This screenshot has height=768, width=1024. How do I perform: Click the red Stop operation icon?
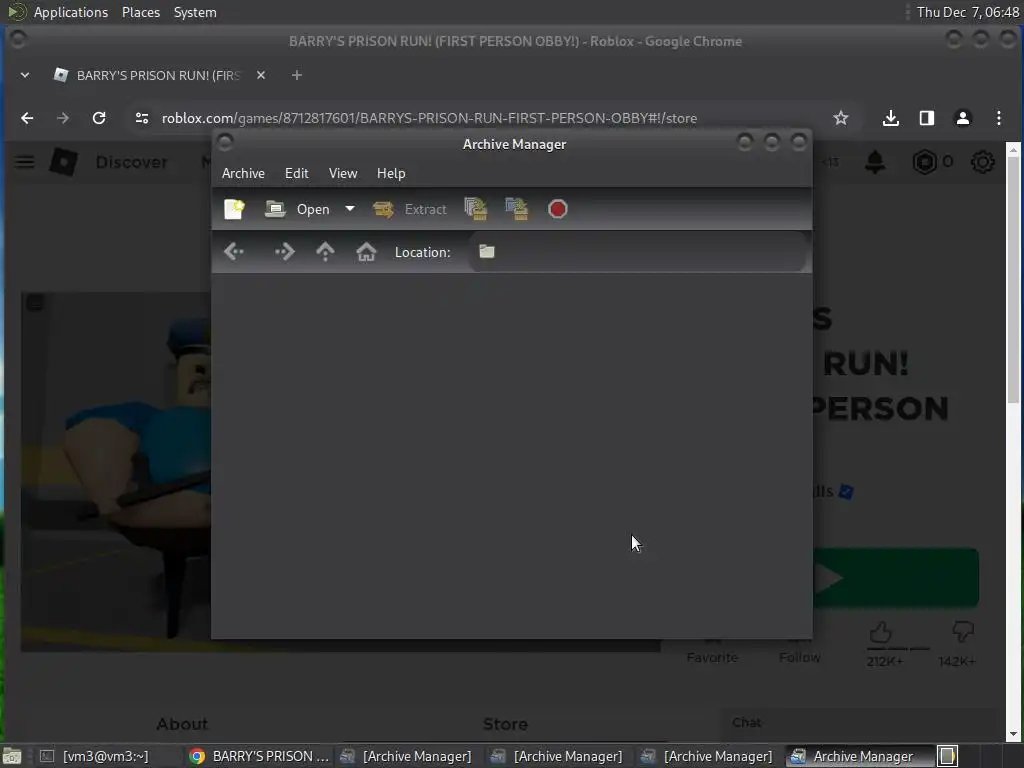point(557,209)
